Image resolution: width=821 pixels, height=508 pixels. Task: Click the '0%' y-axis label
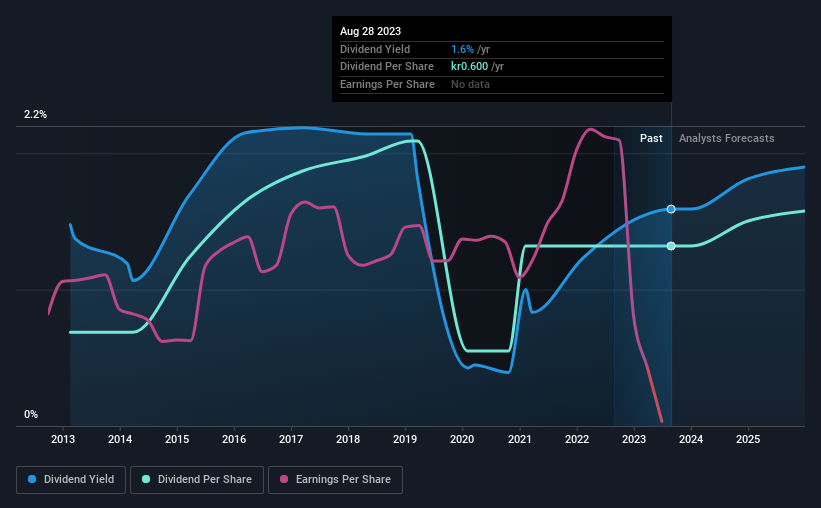pyautogui.click(x=31, y=414)
